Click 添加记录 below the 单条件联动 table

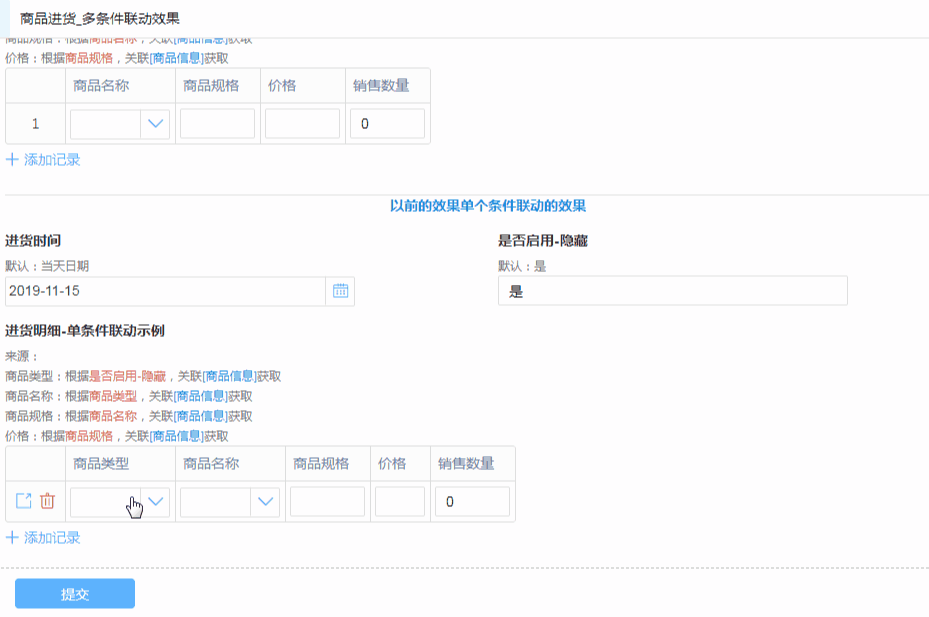coord(51,537)
